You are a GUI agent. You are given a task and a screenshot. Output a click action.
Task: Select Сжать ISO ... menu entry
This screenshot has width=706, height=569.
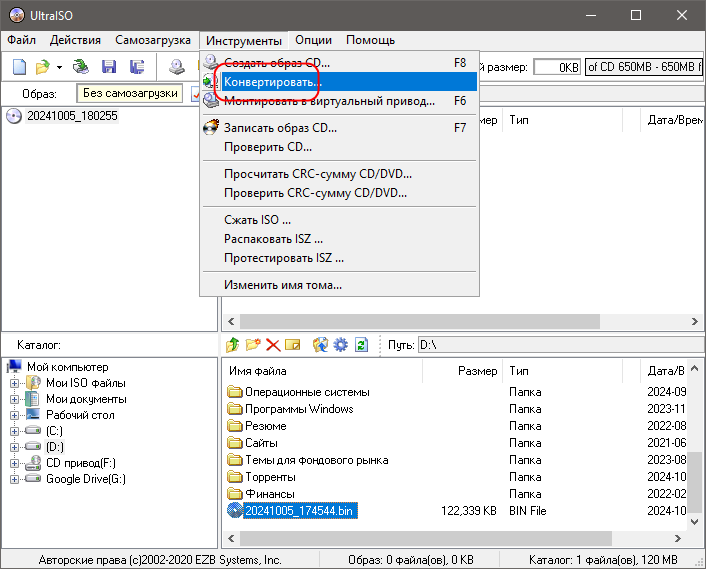pyautogui.click(x=339, y=220)
